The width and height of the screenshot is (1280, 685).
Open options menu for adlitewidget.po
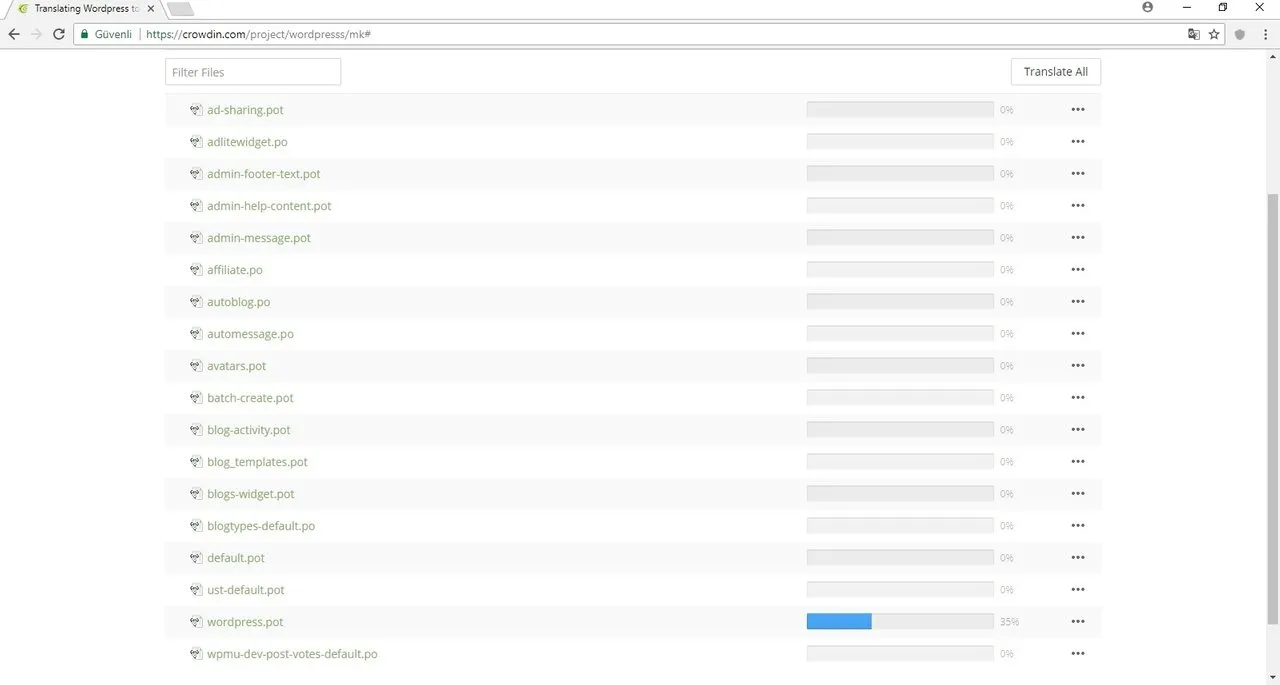1077,142
